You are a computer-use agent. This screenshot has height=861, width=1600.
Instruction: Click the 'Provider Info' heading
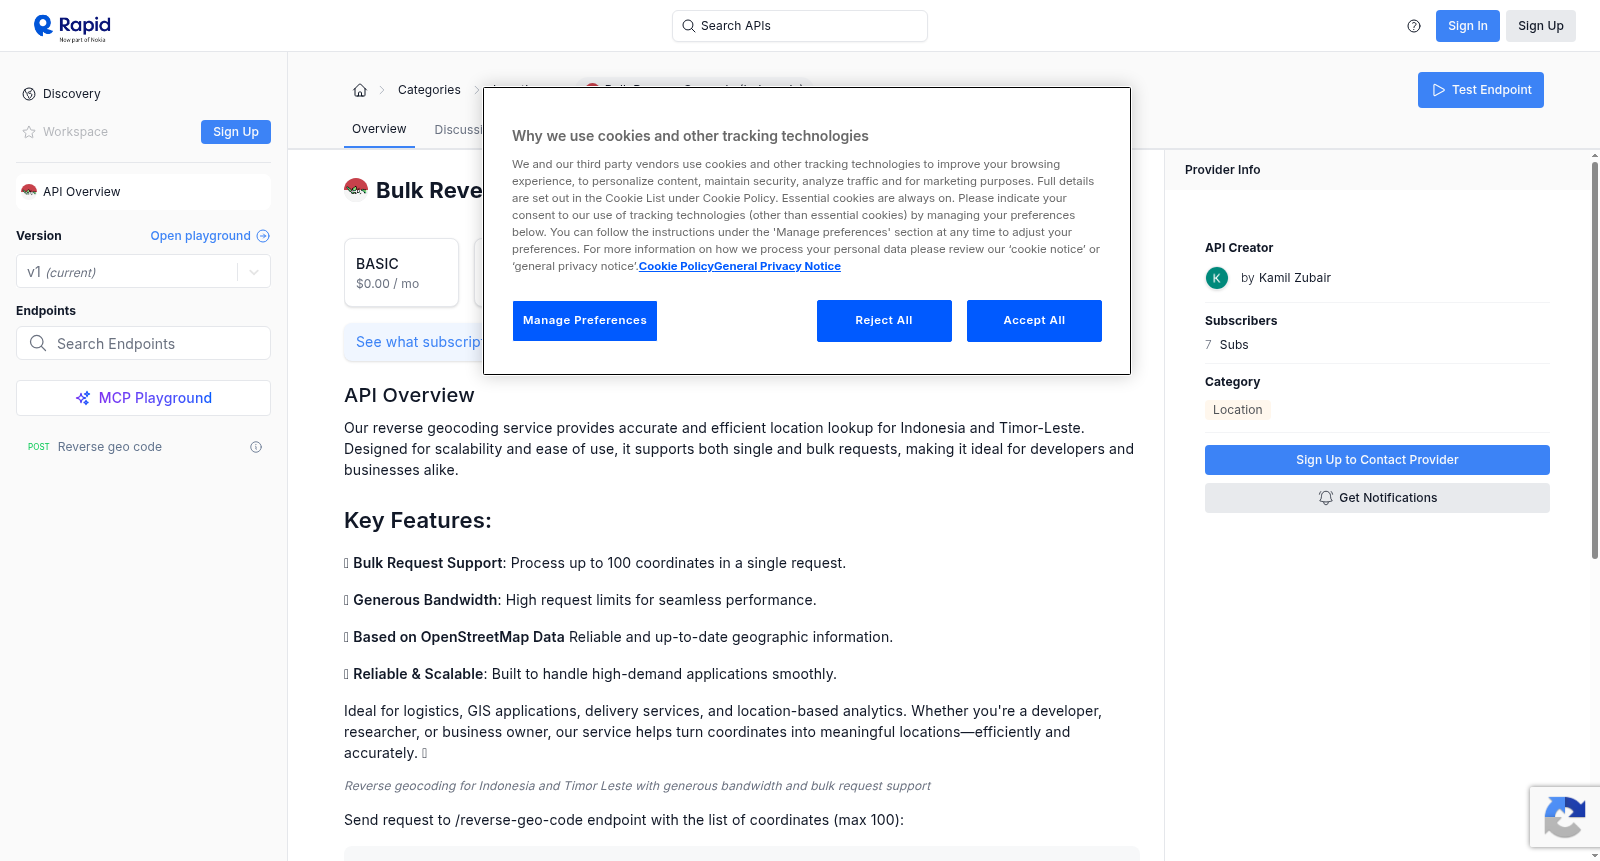click(1222, 170)
